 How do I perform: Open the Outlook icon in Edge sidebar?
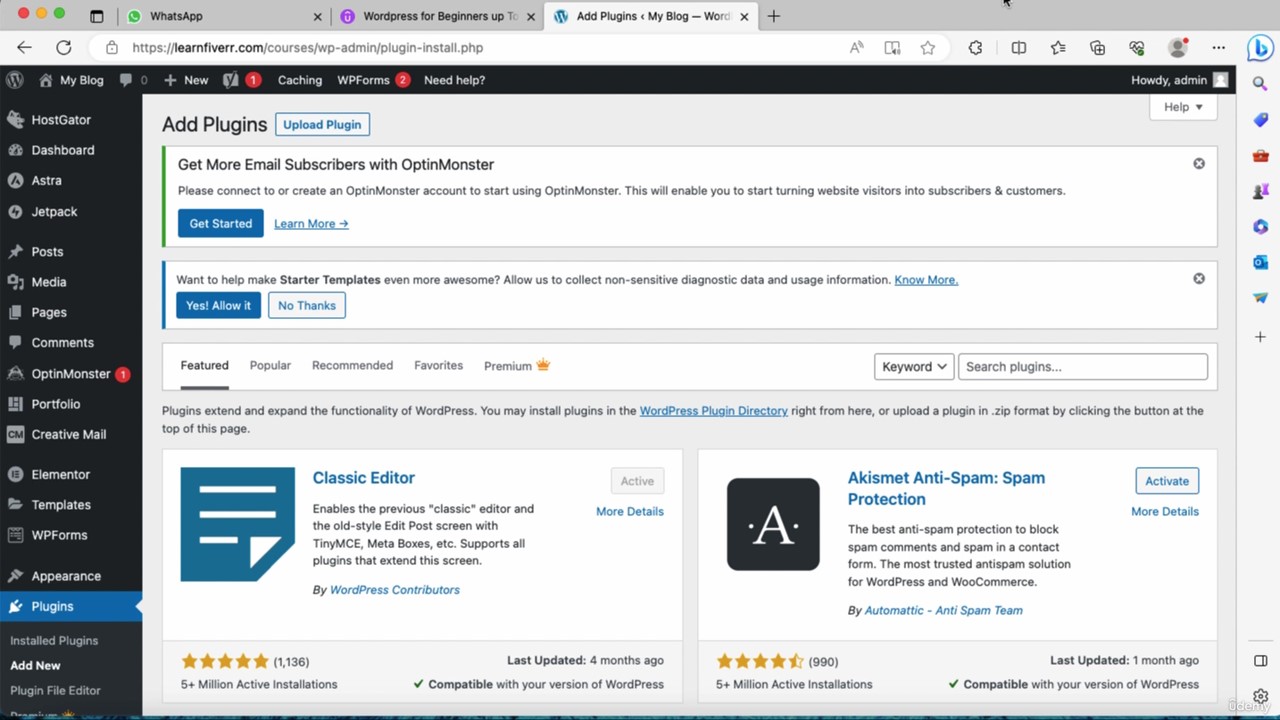pos(1260,262)
